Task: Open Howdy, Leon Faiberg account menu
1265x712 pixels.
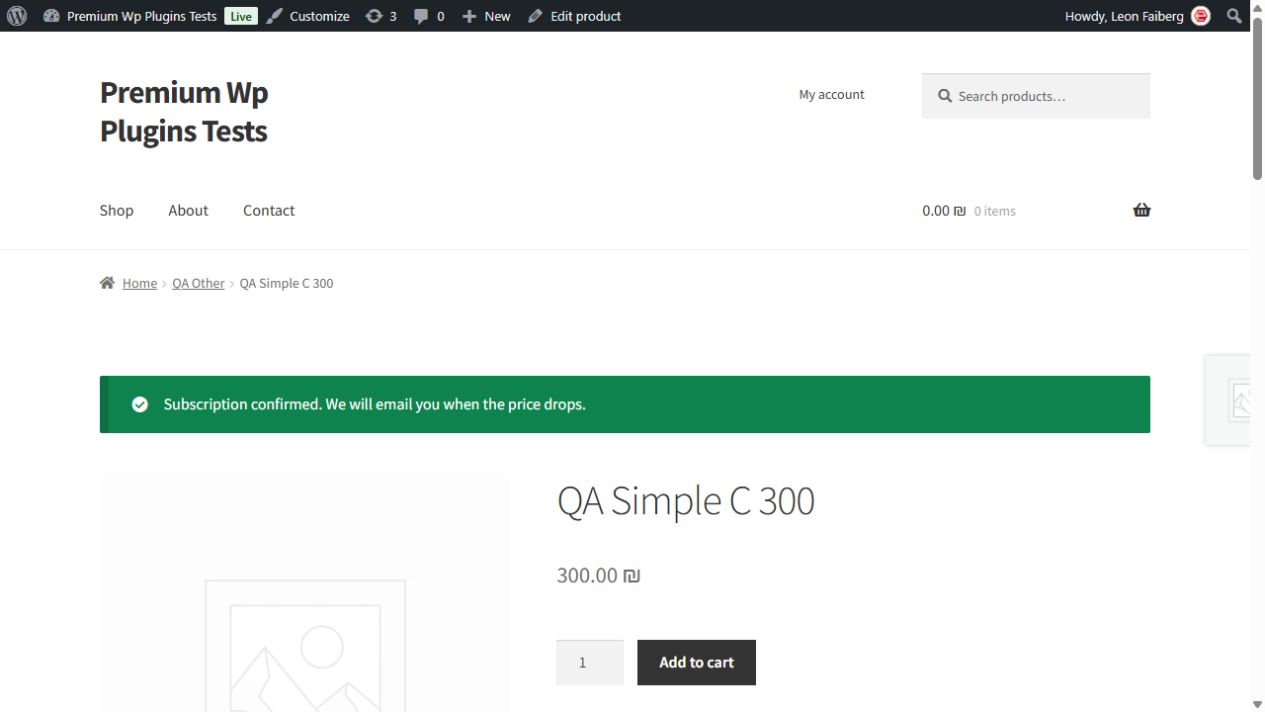Action: point(1124,16)
